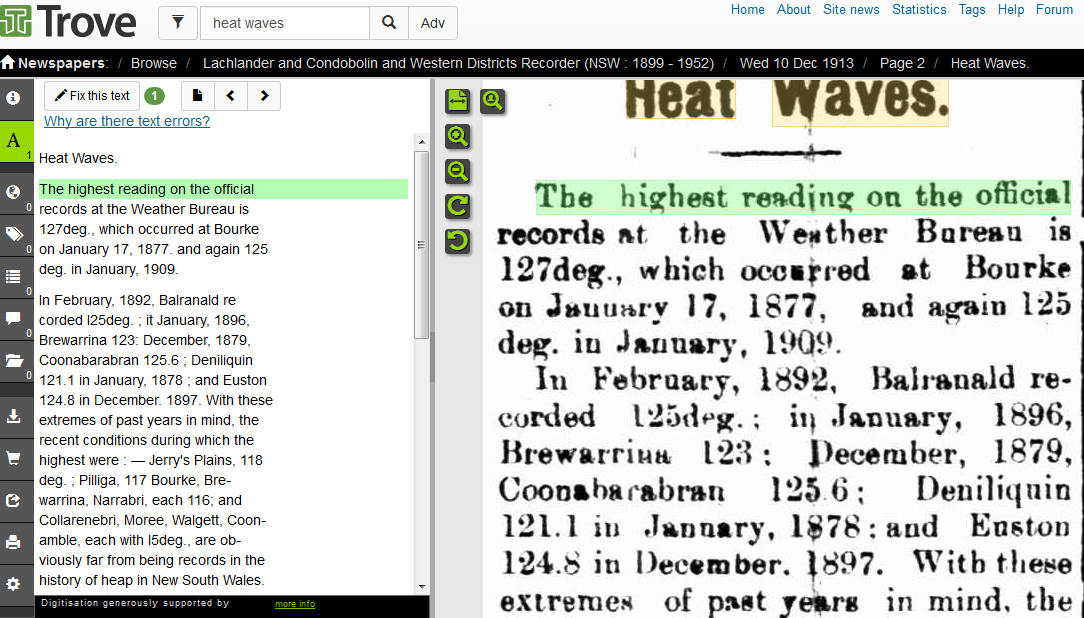This screenshot has width=1084, height=618.
Task: Rotate the newspaper image clockwise
Action: (x=457, y=206)
